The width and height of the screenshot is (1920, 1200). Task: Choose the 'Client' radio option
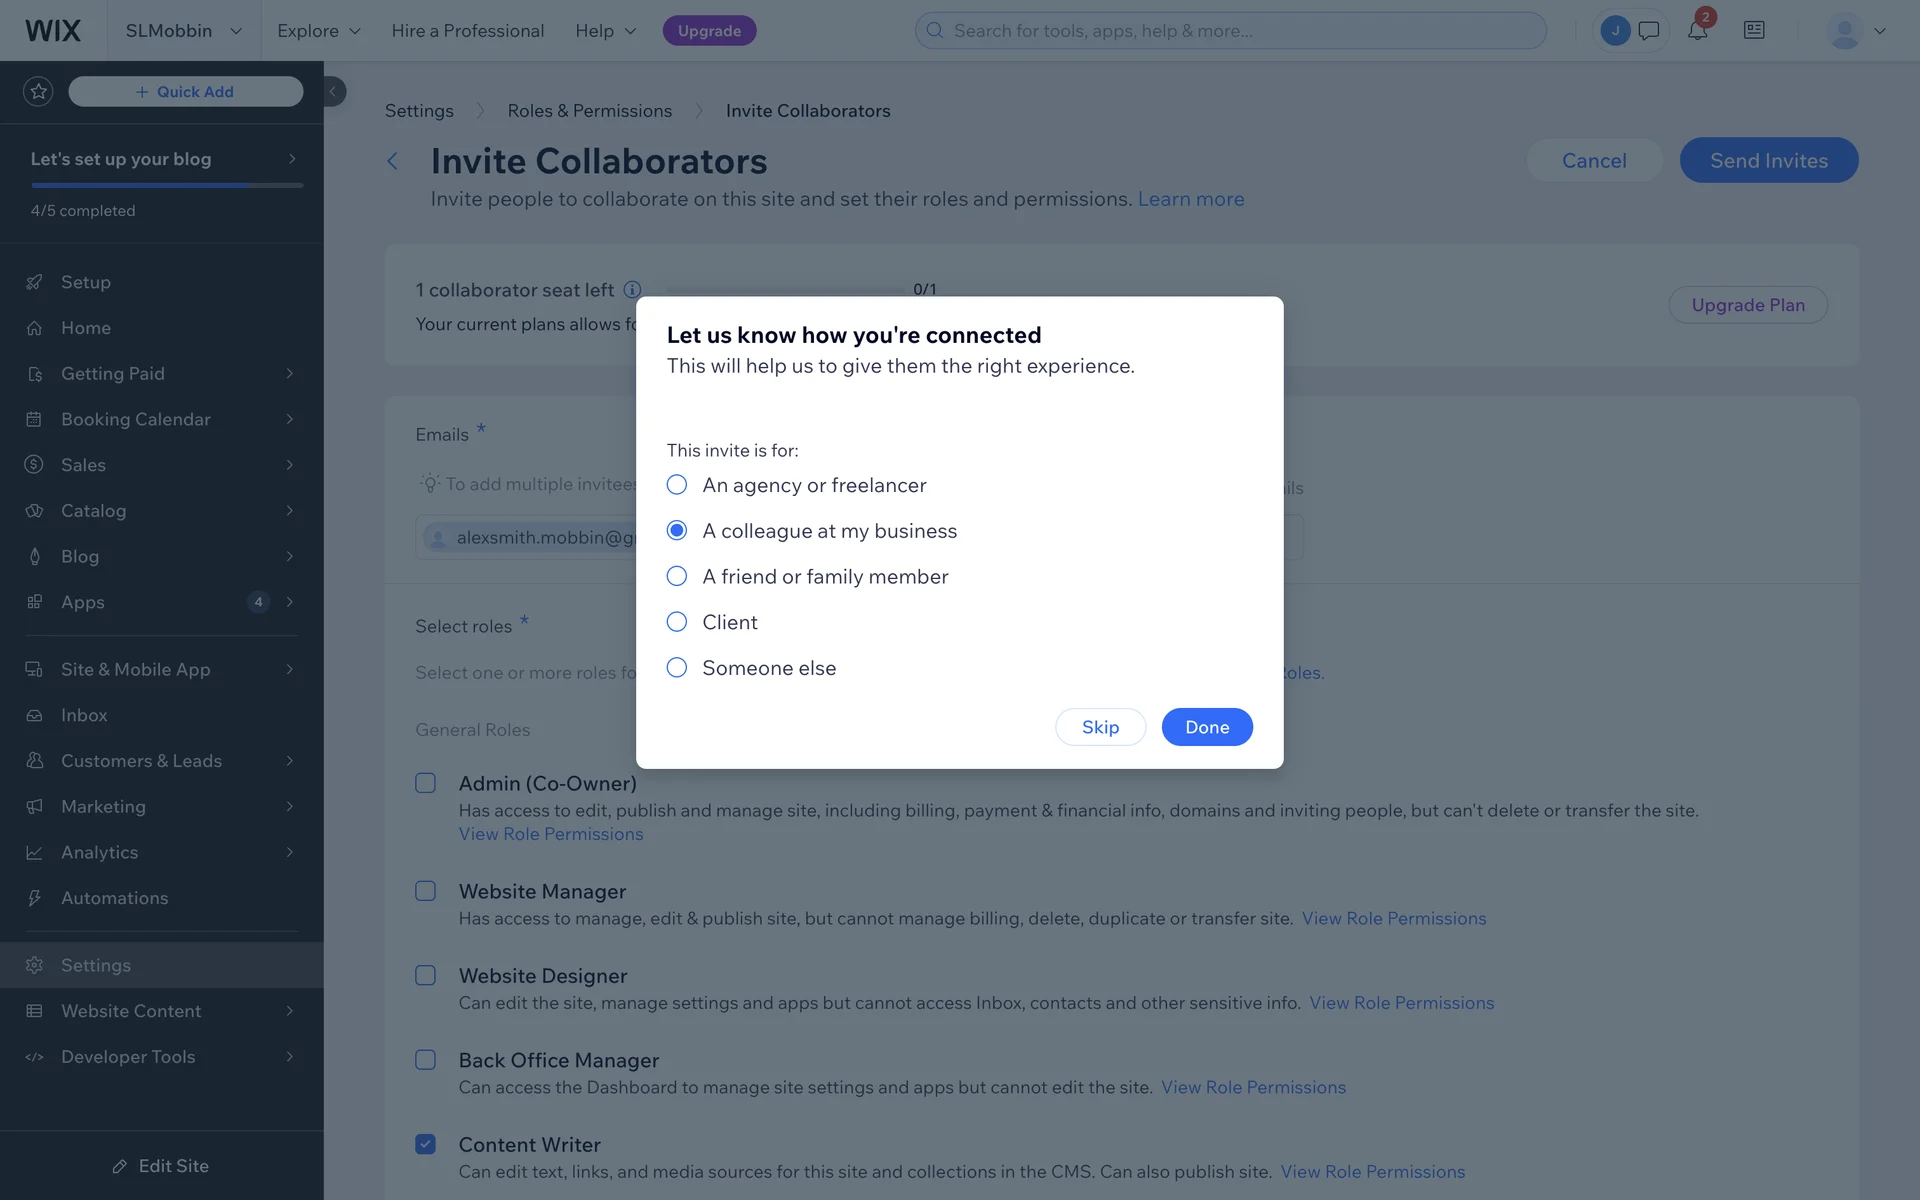pos(677,622)
